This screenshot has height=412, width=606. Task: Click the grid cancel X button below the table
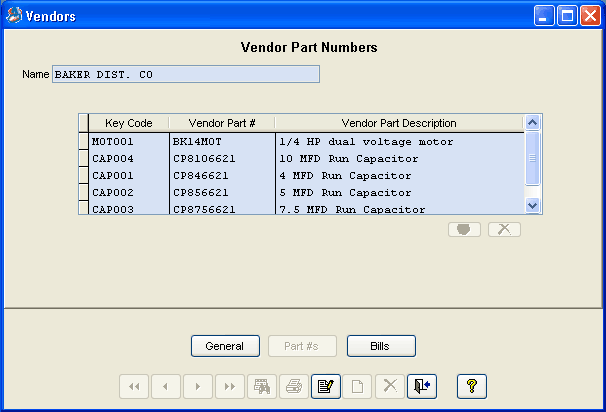[504, 230]
